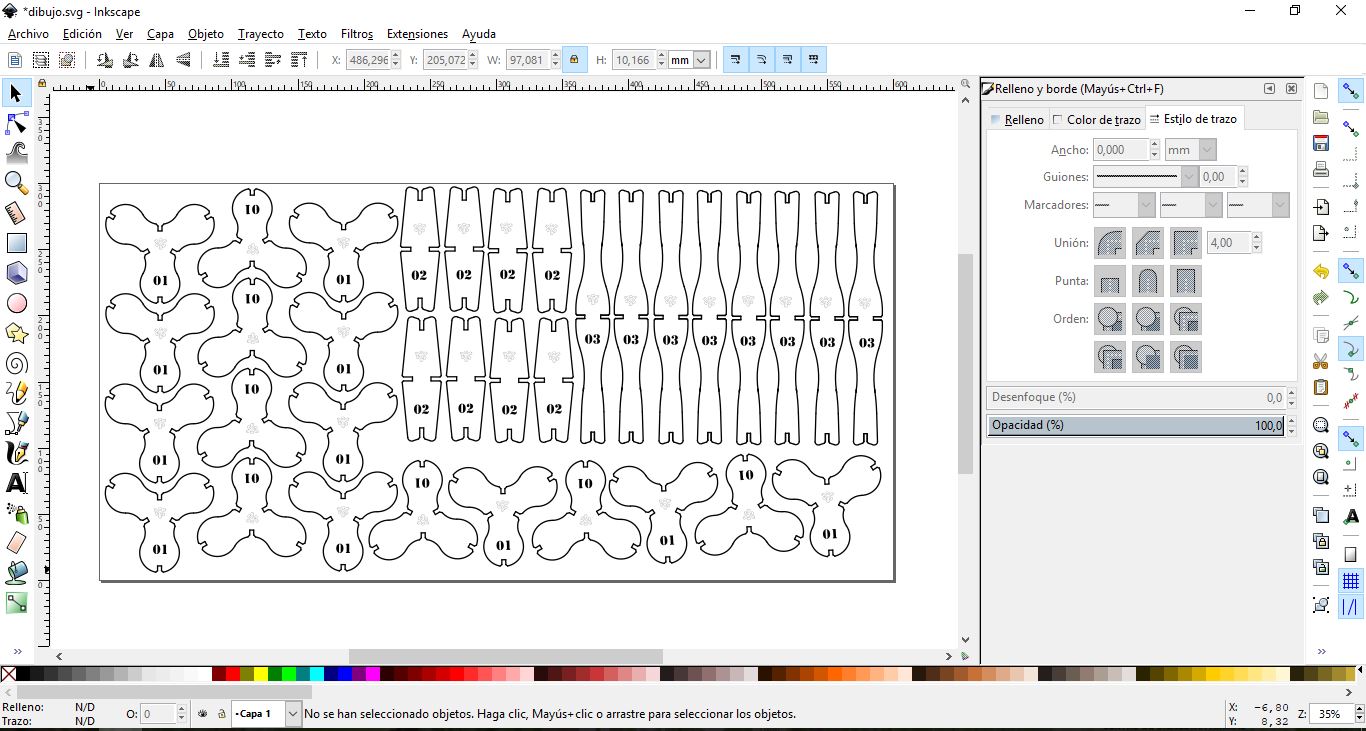
Task: Select the Zoom magnifier tool
Action: (x=16, y=182)
